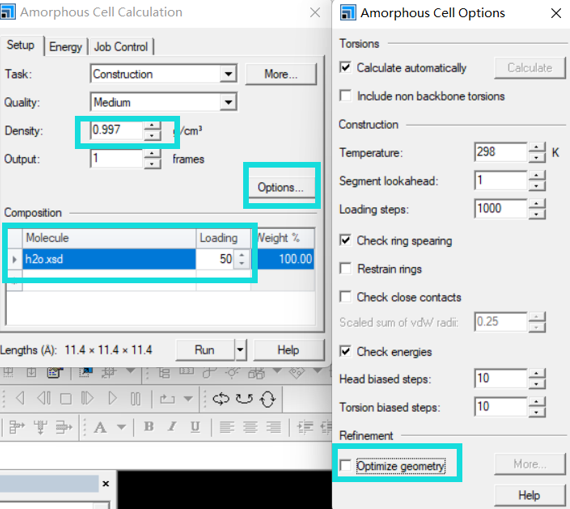
Task: Toggle bold formatting
Action: tap(148, 426)
